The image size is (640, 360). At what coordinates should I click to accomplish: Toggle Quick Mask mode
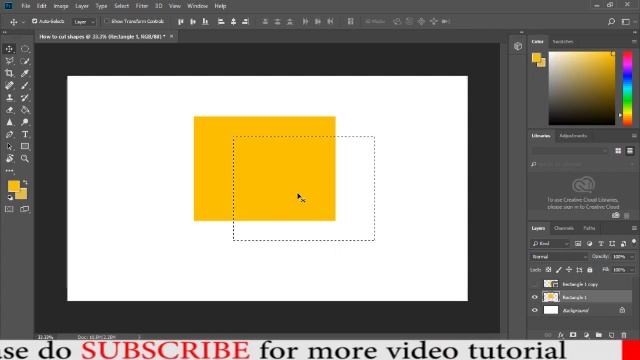[9, 209]
